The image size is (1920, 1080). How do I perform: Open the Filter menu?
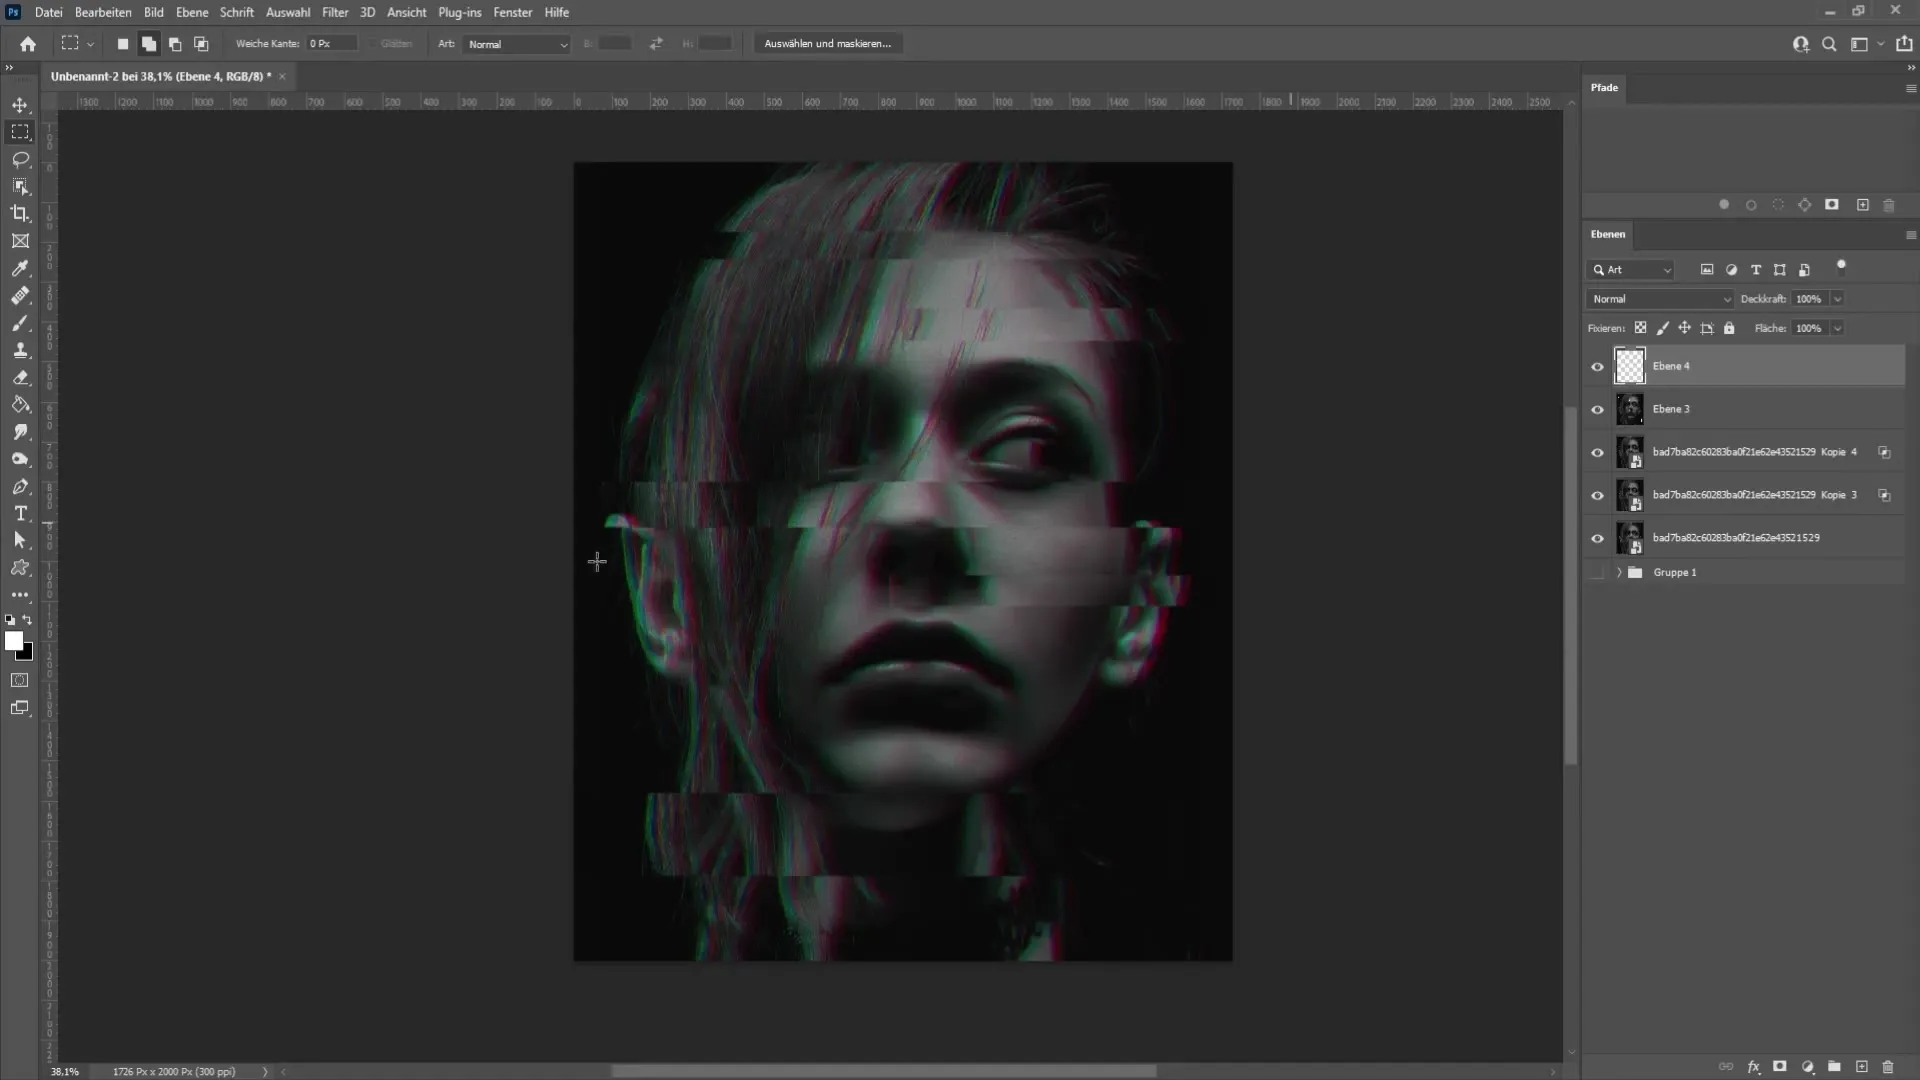click(334, 12)
